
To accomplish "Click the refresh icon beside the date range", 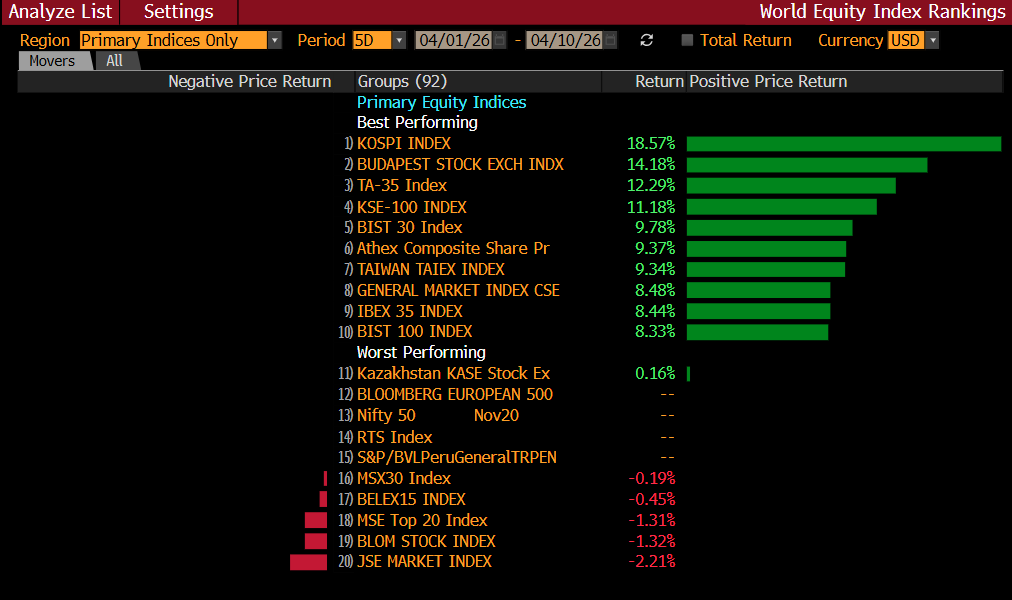I will [x=647, y=40].
